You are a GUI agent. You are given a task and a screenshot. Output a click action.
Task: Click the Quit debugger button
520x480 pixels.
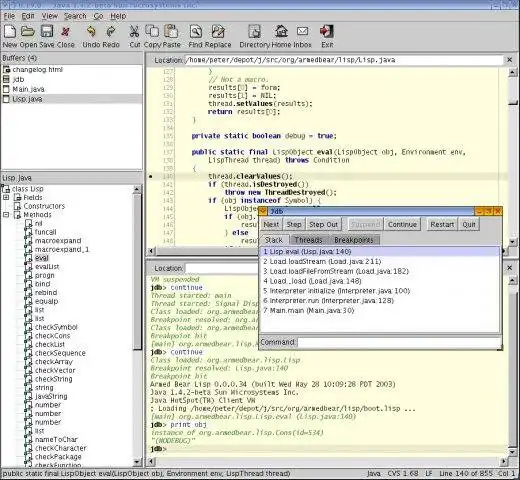(x=469, y=224)
